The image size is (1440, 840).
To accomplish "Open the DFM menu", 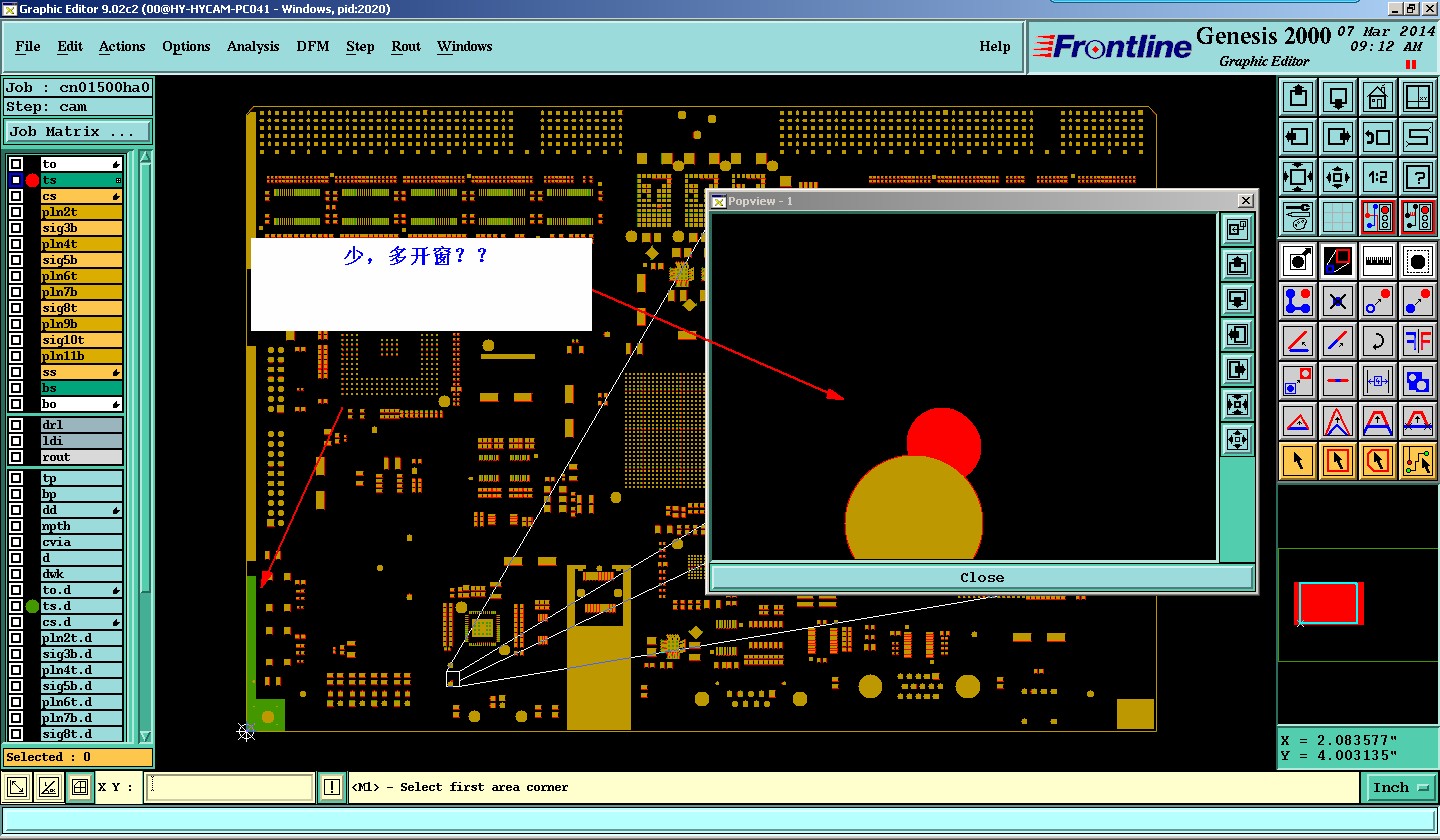I will (313, 47).
